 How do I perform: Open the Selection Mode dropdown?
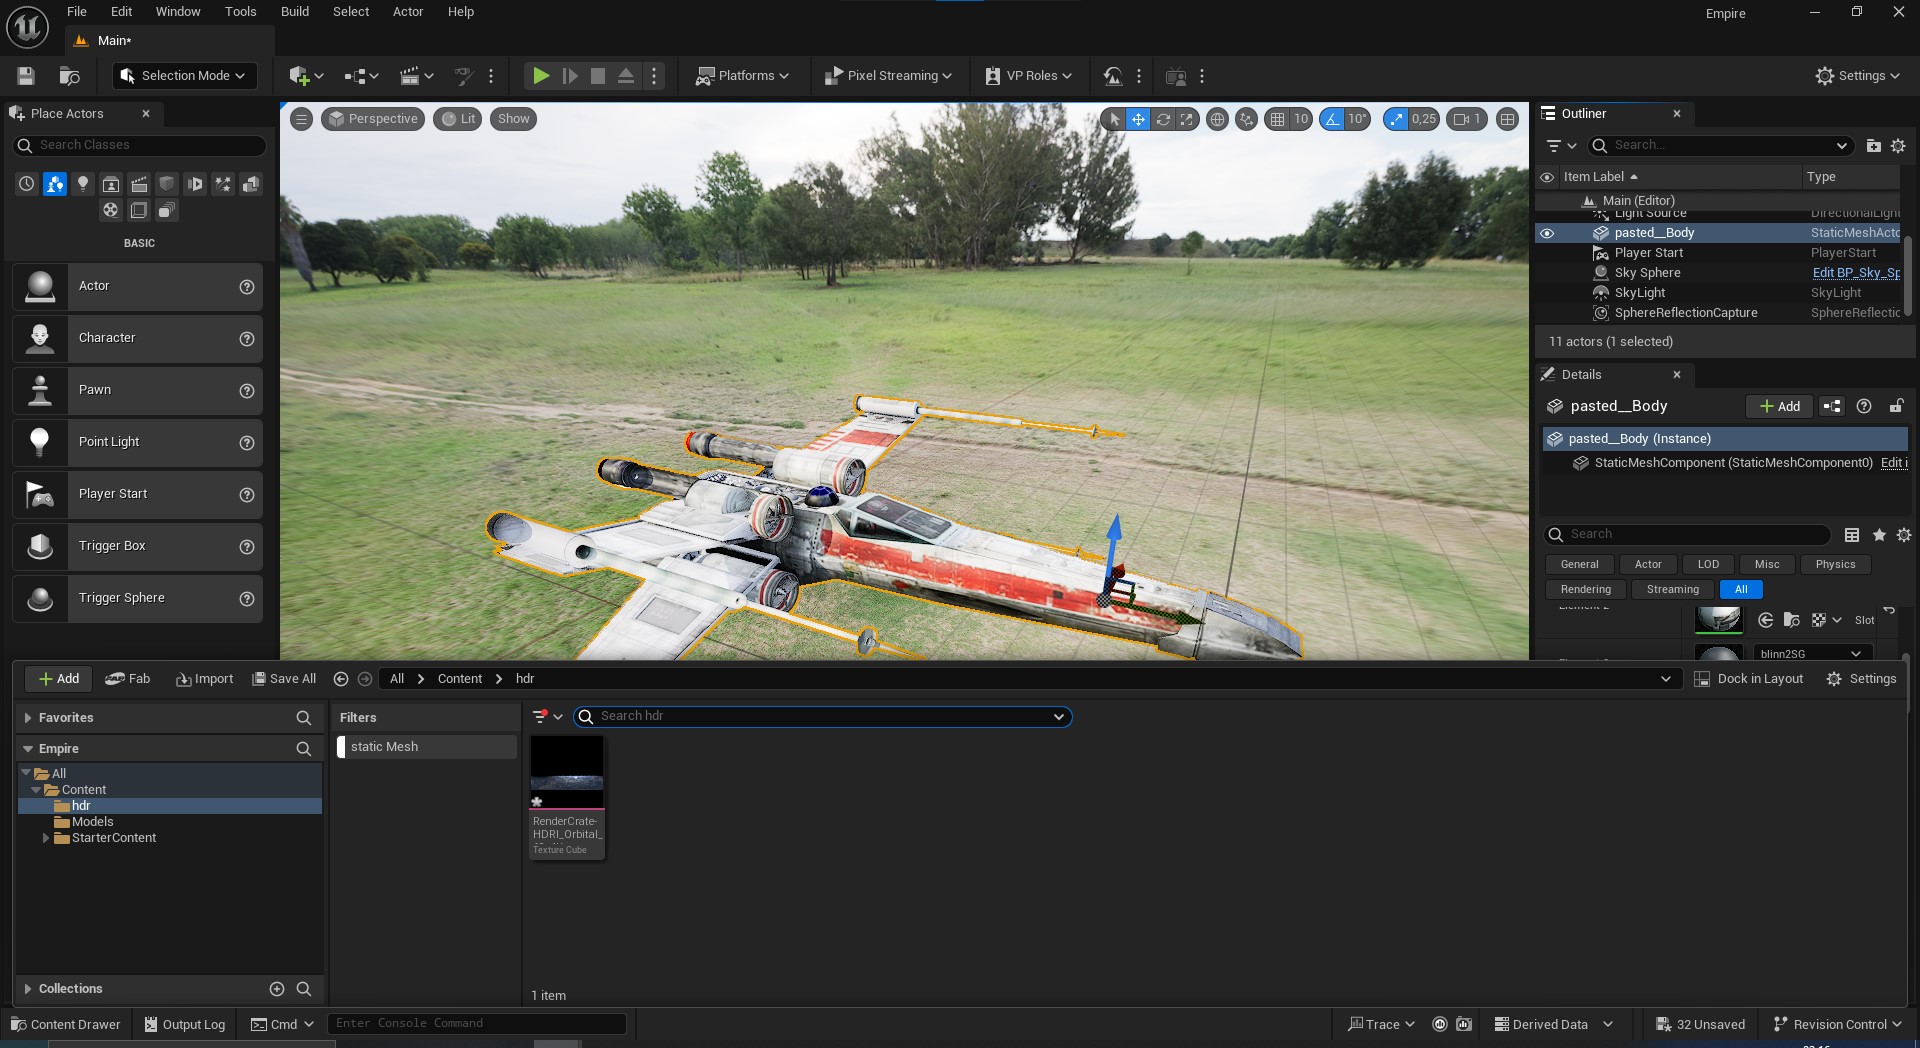(184, 76)
